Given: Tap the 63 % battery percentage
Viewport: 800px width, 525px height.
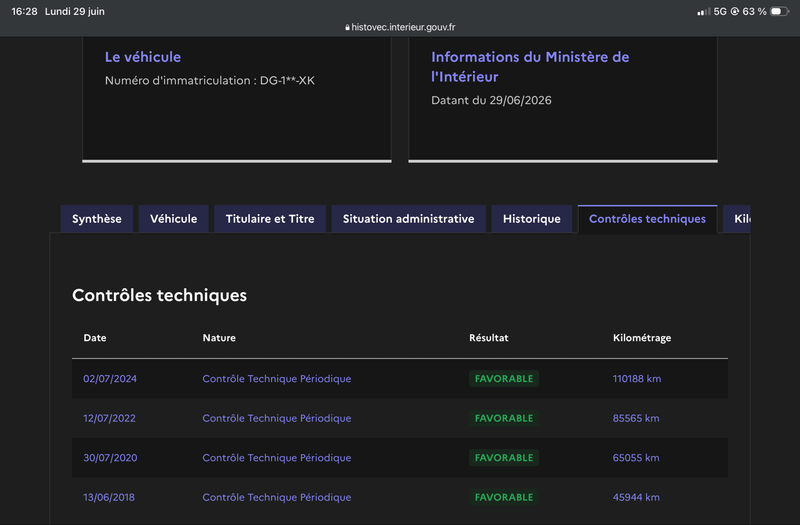Looking at the screenshot, I should [x=755, y=11].
